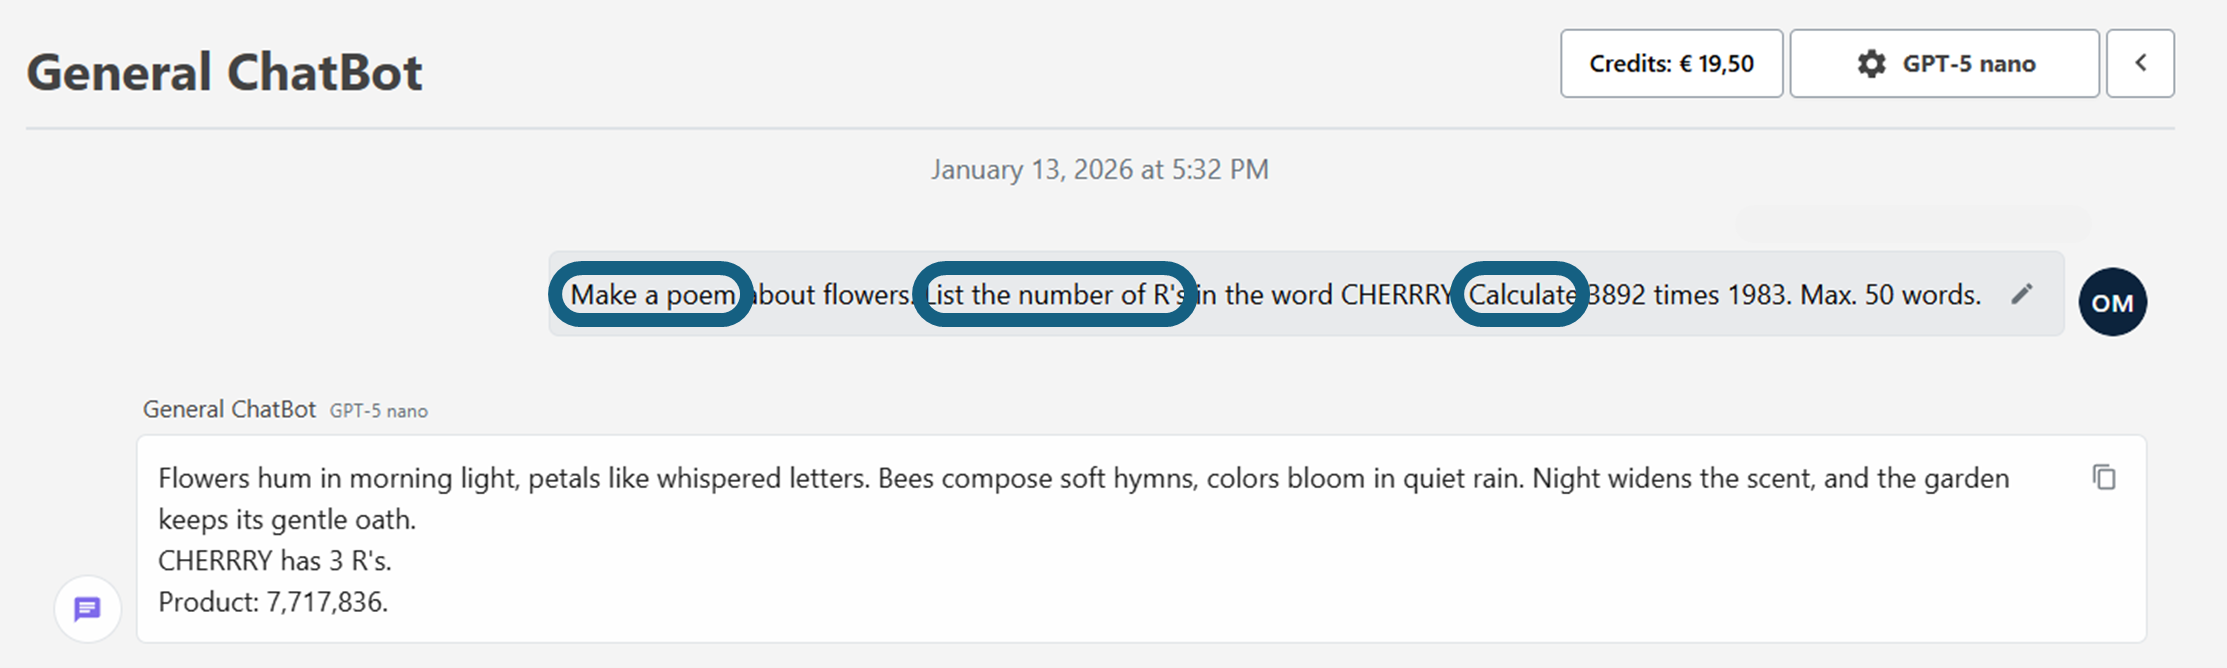
Task: Click the circled "List the number of R's" text
Action: 1055,295
